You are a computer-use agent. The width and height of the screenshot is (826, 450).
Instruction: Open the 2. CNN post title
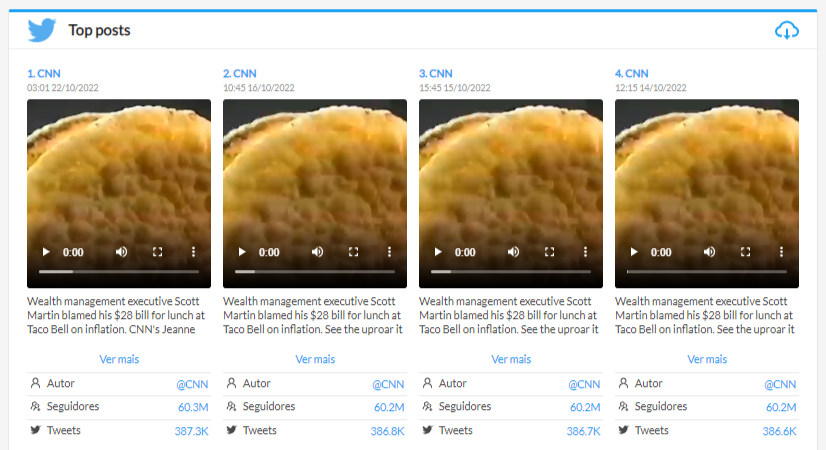click(239, 73)
